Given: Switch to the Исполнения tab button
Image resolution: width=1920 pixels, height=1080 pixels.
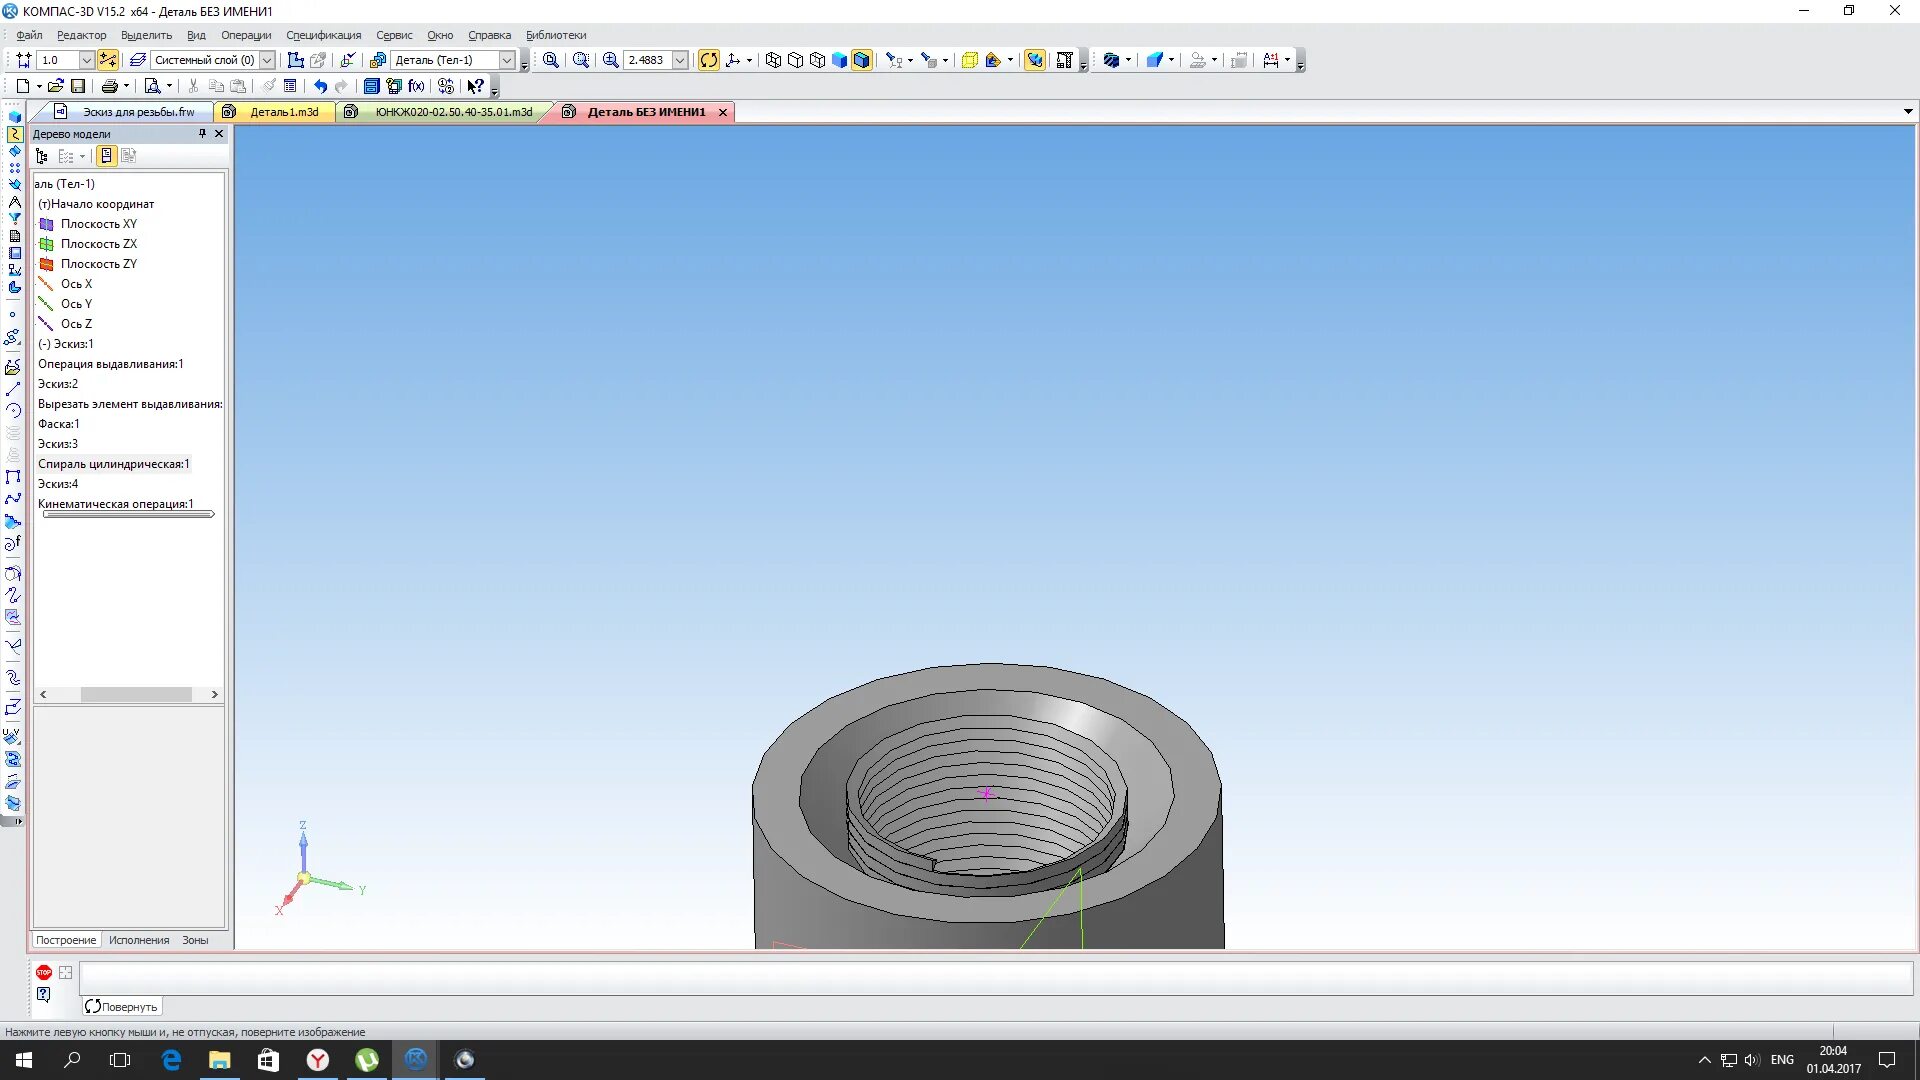Looking at the screenshot, I should [139, 940].
